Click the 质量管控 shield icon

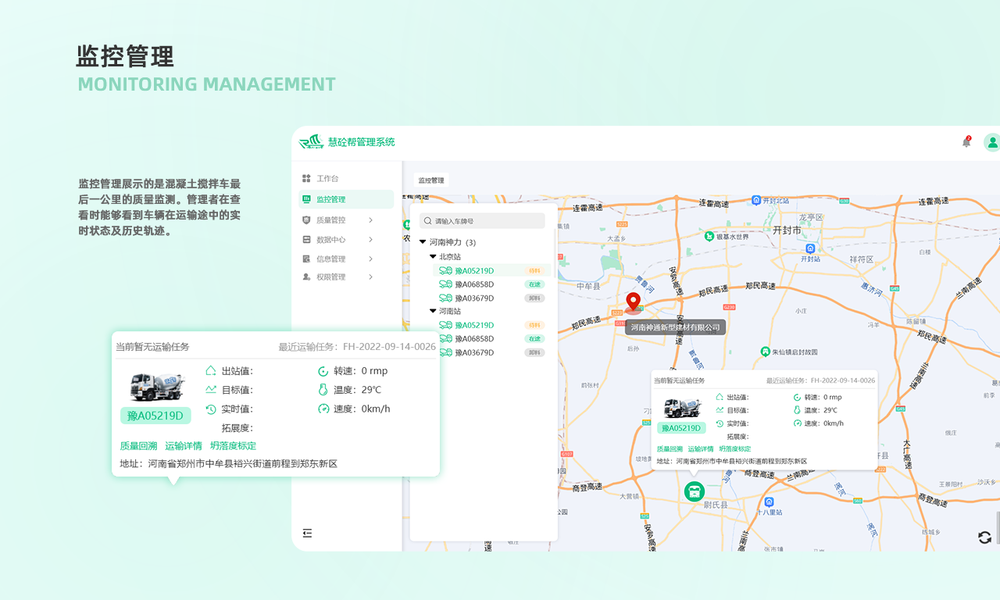click(x=306, y=220)
